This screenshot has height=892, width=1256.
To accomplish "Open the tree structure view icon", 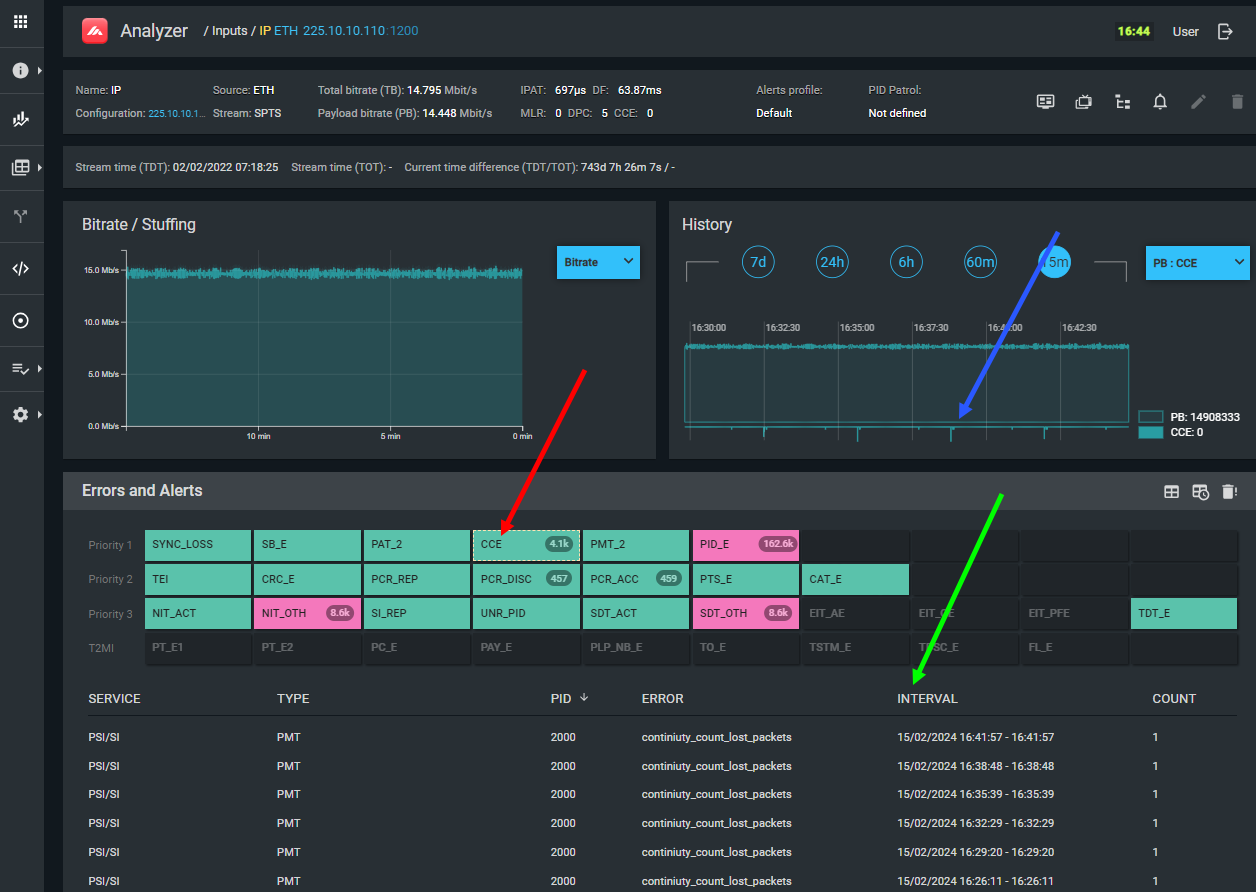I will 1122,102.
